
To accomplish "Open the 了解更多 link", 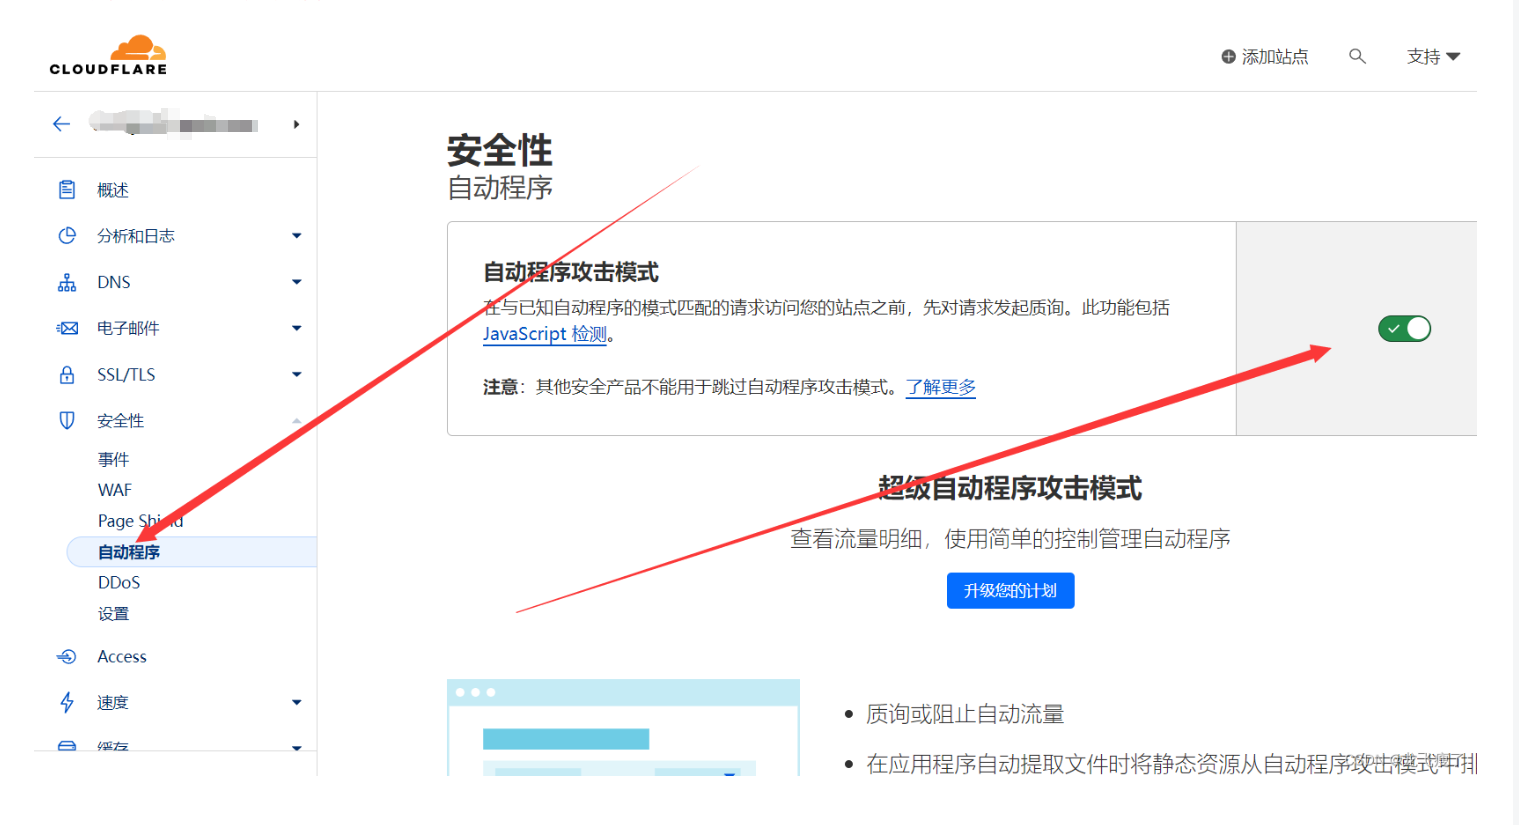I will pos(941,387).
